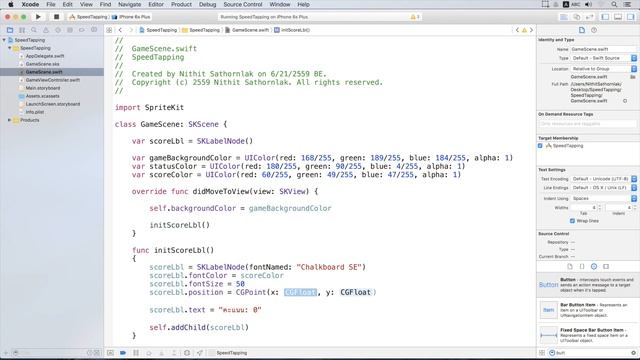The height and width of the screenshot is (360, 640).
Task: Open the Symbol navigator icon
Action: point(22,30)
